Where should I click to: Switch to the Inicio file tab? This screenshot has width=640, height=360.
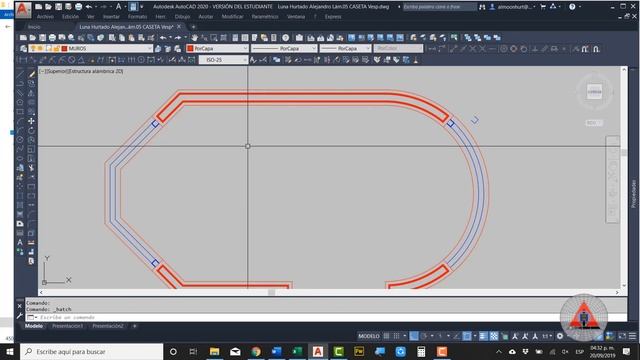pyautogui.click(x=34, y=27)
